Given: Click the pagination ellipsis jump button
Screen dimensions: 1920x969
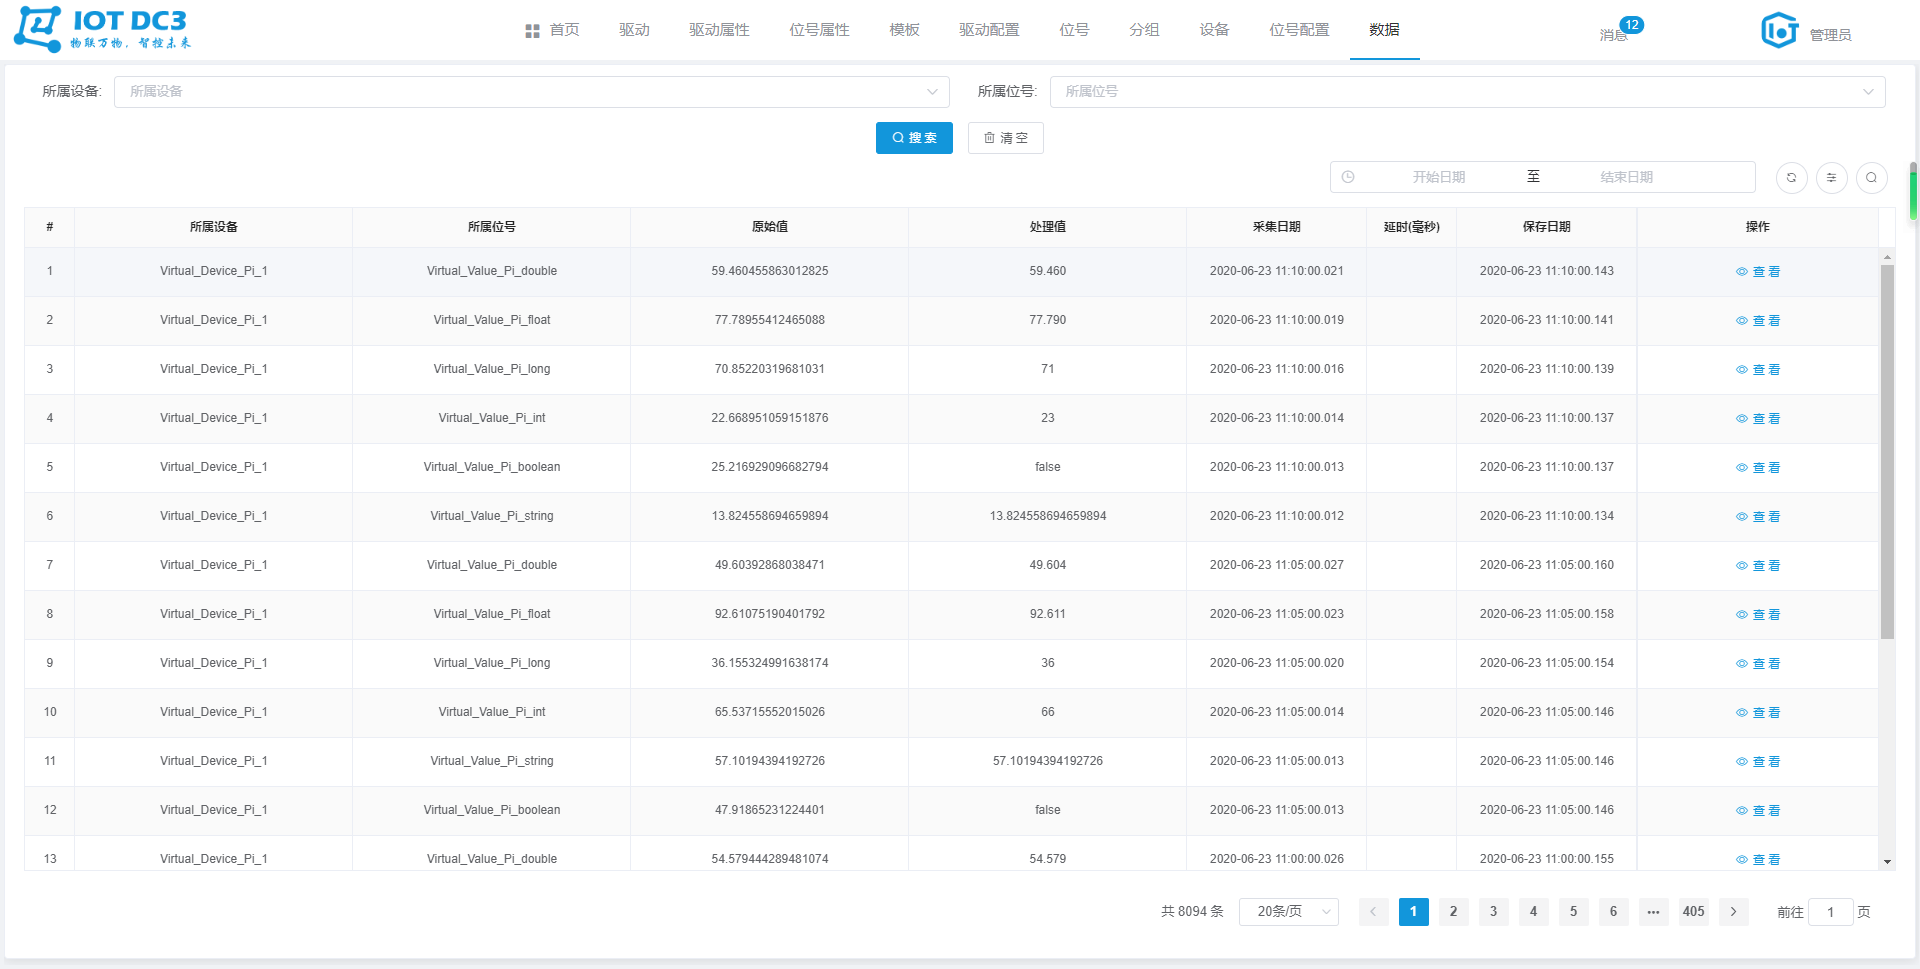Looking at the screenshot, I should 1653,912.
